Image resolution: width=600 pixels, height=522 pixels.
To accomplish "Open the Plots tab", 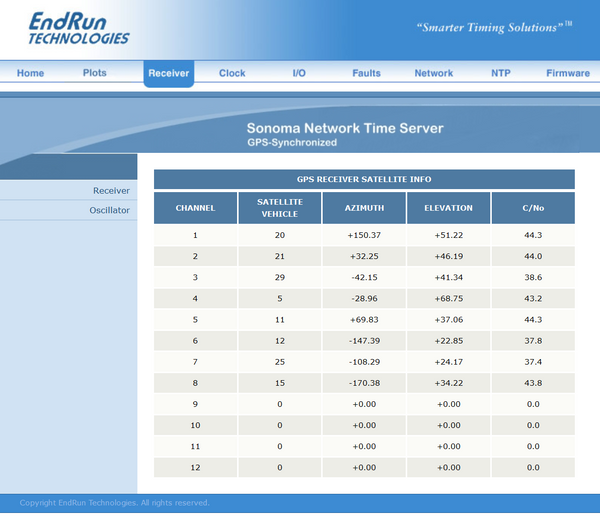I will click(x=95, y=73).
